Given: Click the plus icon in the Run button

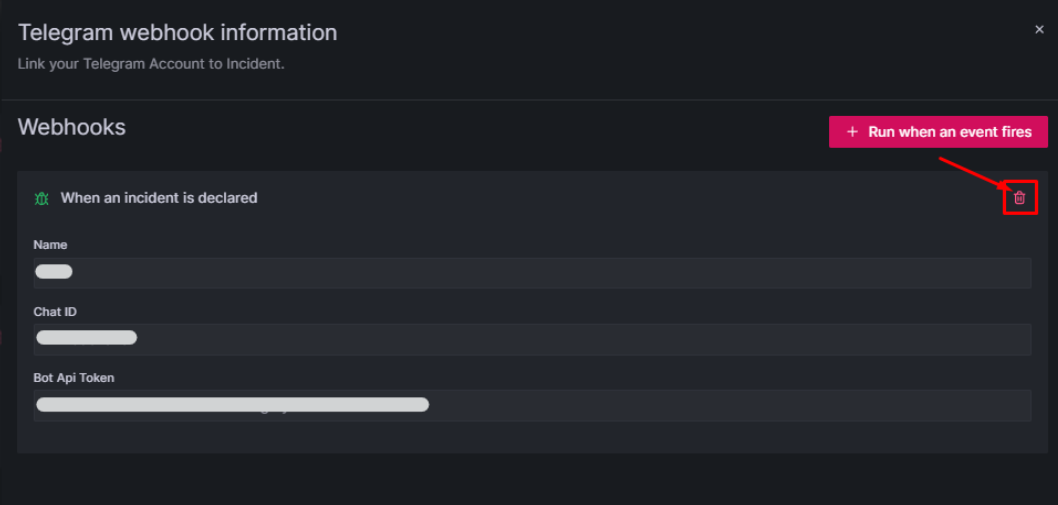Looking at the screenshot, I should (x=852, y=132).
